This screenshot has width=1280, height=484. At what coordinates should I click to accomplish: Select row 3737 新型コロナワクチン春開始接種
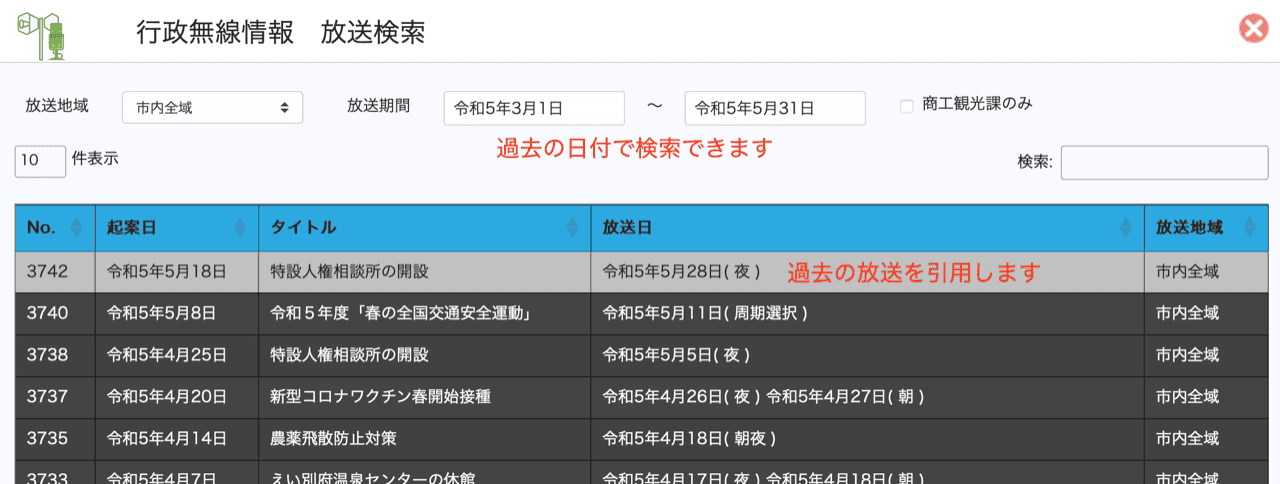(380, 397)
